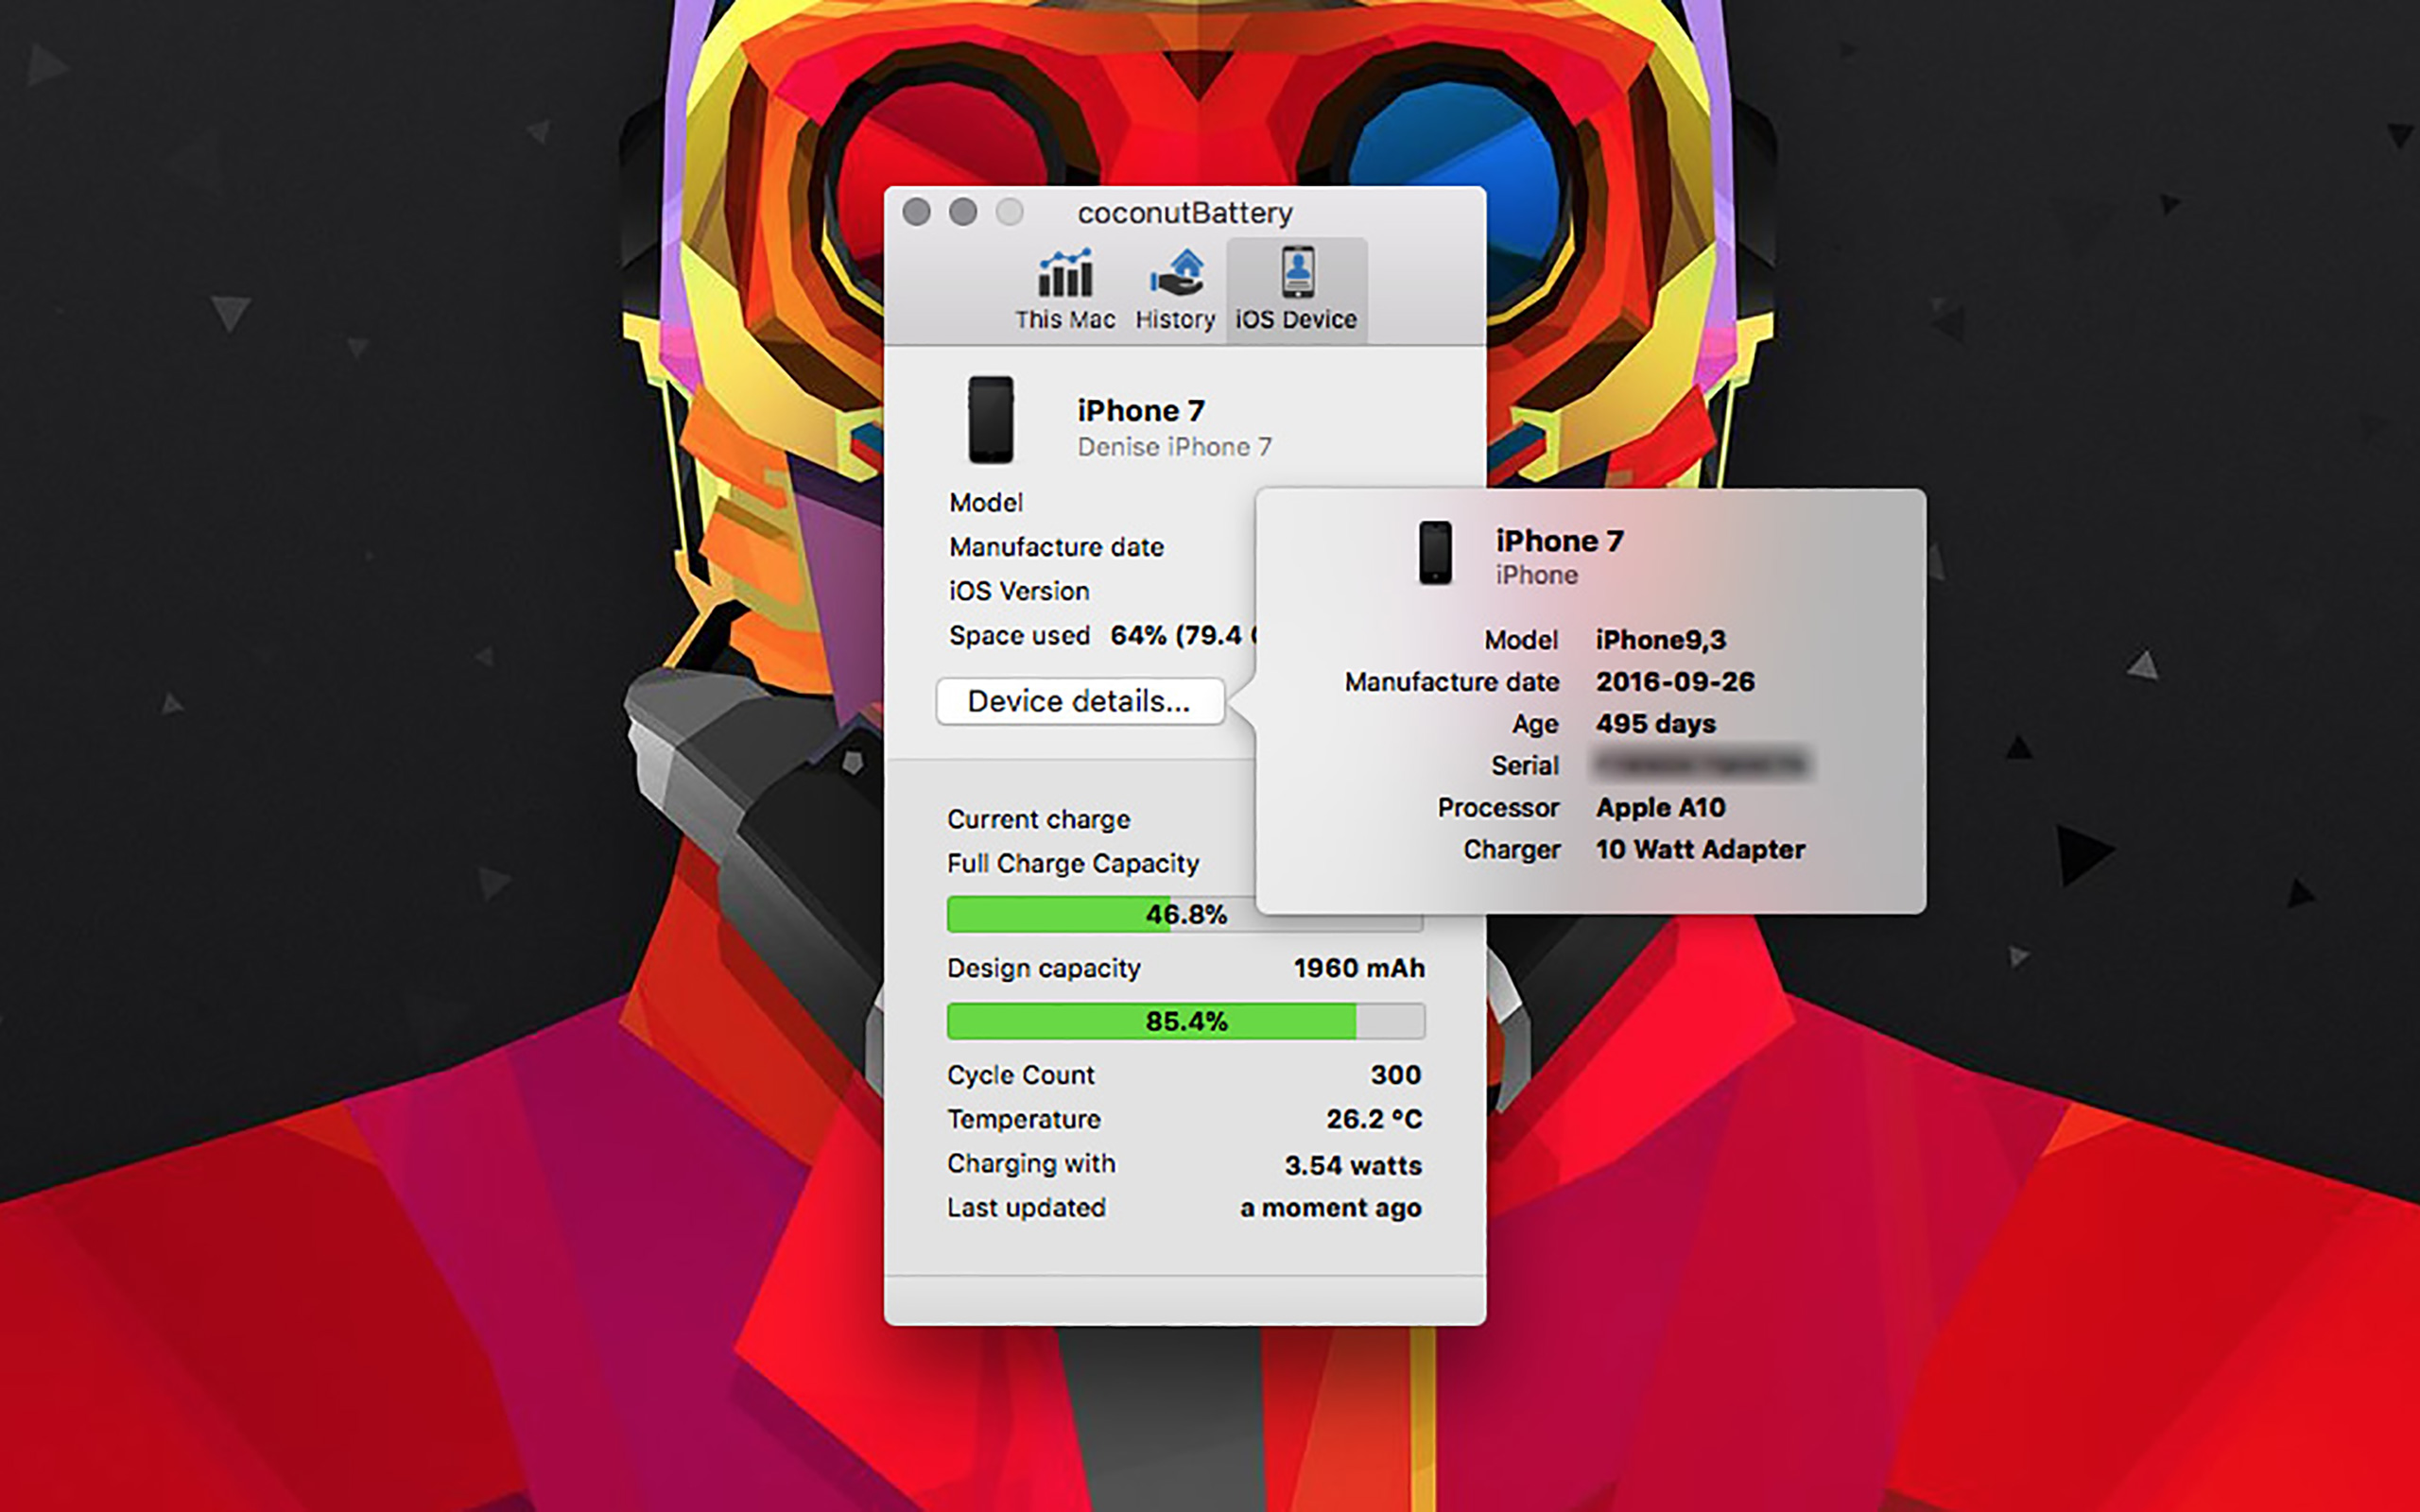Click the 'iPhone 7' heading in main window
2420x1512 pixels.
click(x=1141, y=411)
